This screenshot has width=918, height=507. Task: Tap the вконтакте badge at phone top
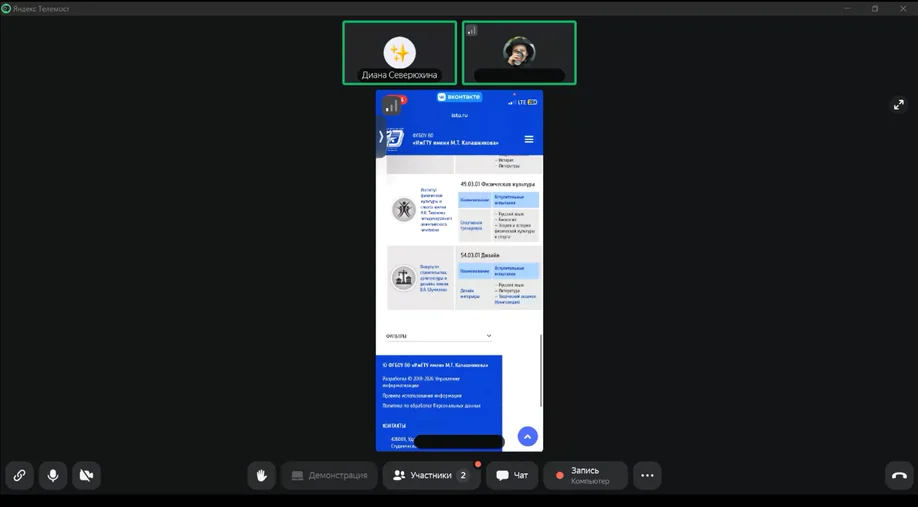[460, 97]
